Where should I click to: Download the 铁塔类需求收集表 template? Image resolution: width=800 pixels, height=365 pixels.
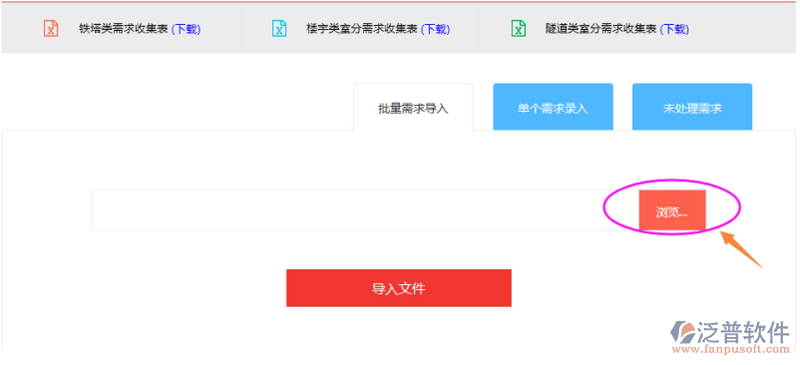186,29
